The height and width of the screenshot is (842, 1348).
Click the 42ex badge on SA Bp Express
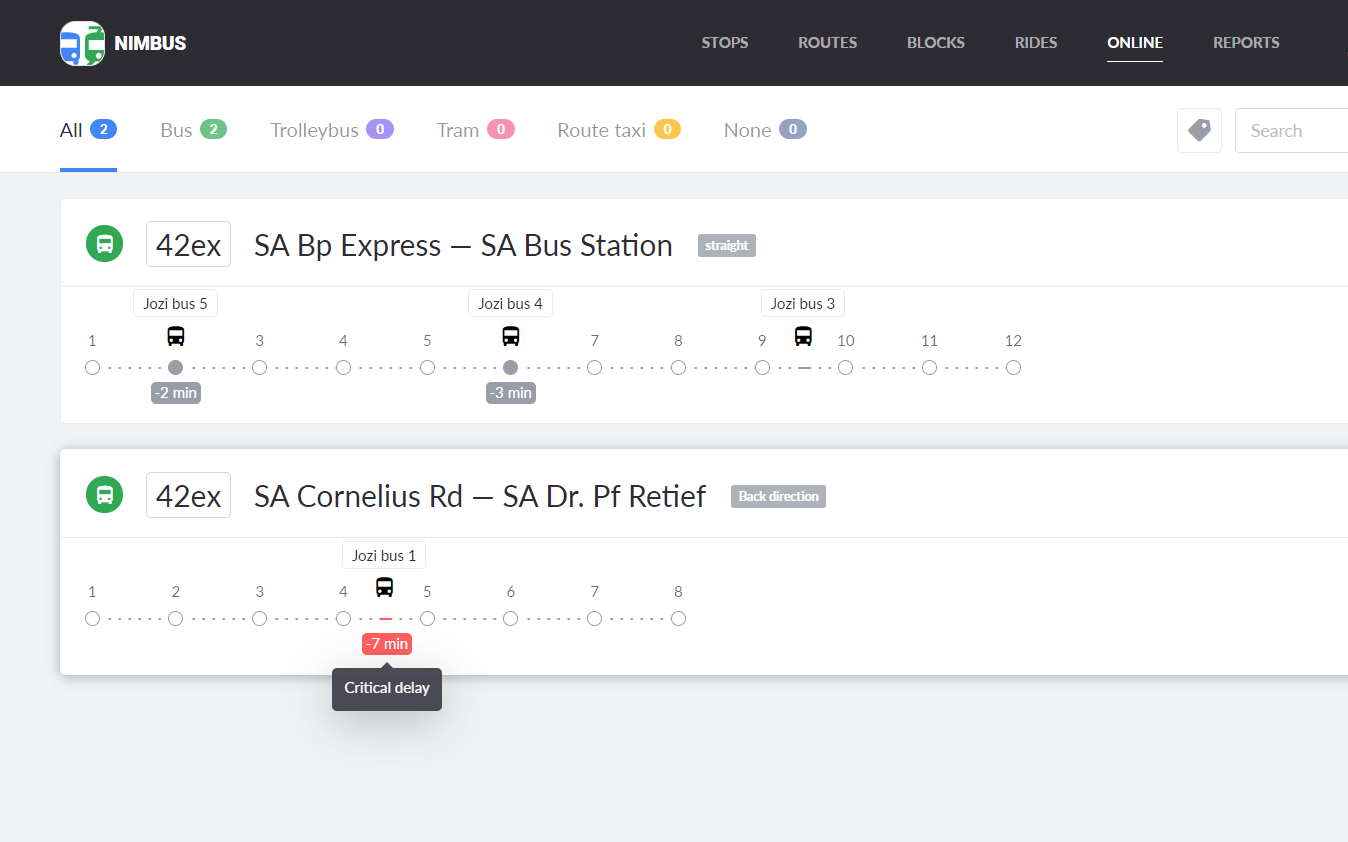click(188, 245)
